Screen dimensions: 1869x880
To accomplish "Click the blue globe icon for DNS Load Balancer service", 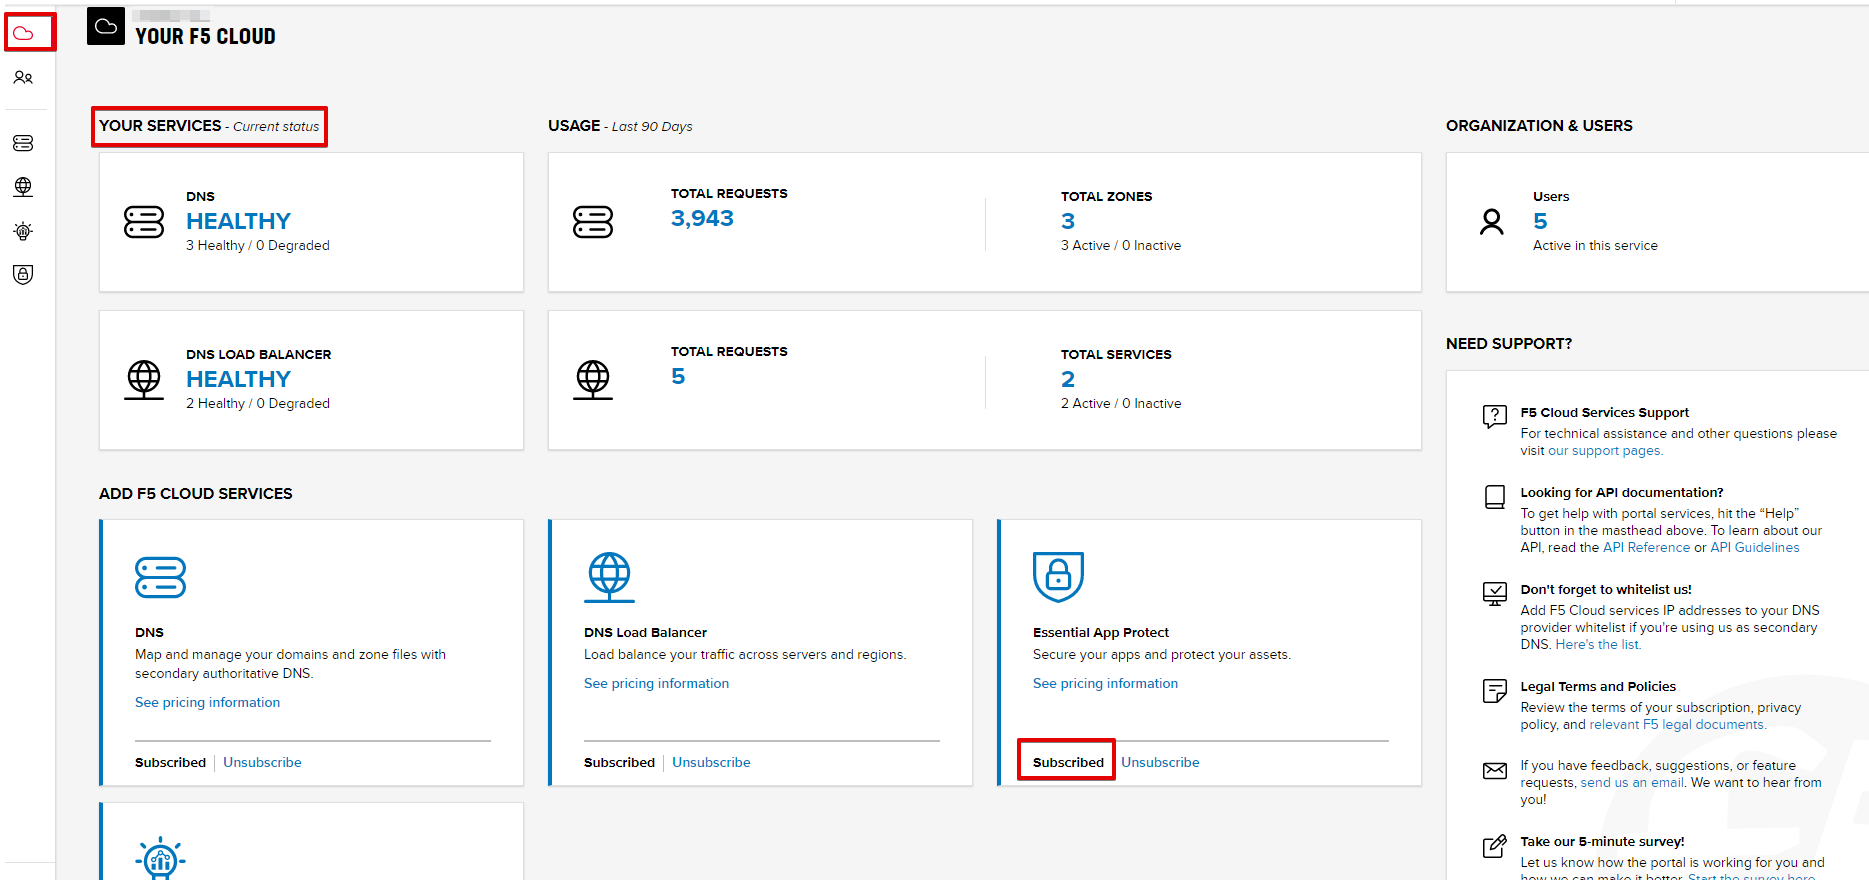I will pos(609,577).
